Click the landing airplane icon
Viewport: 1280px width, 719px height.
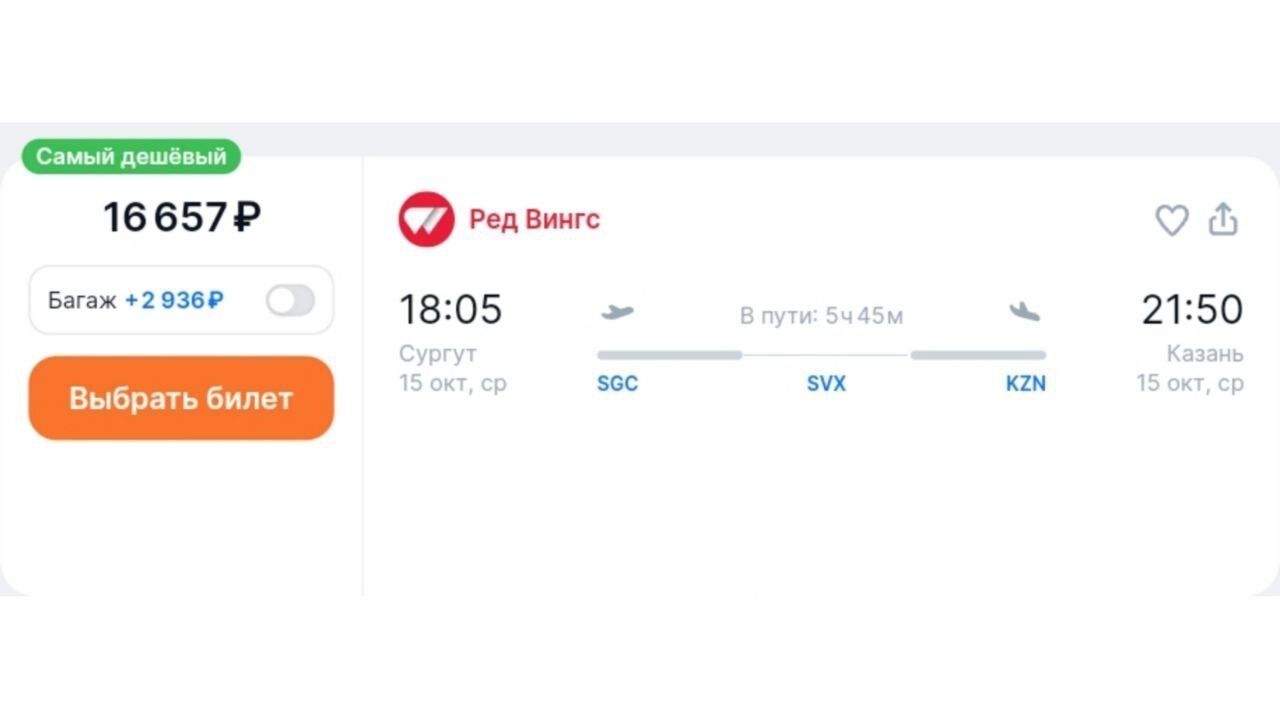point(1024,312)
